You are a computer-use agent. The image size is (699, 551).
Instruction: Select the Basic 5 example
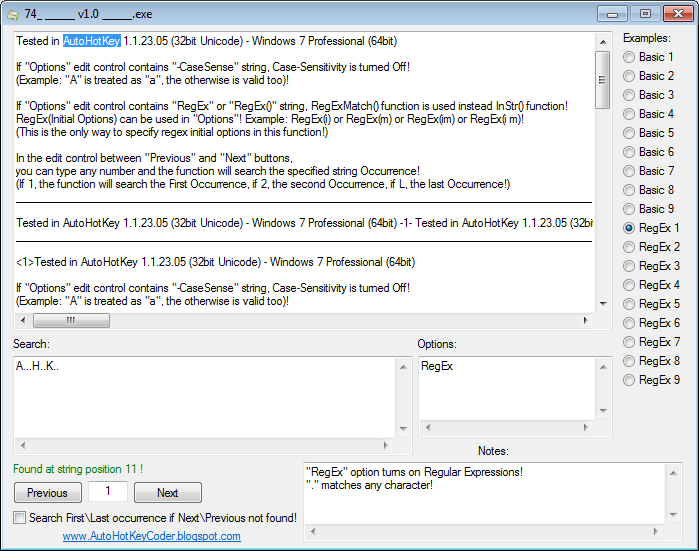[x=648, y=133]
